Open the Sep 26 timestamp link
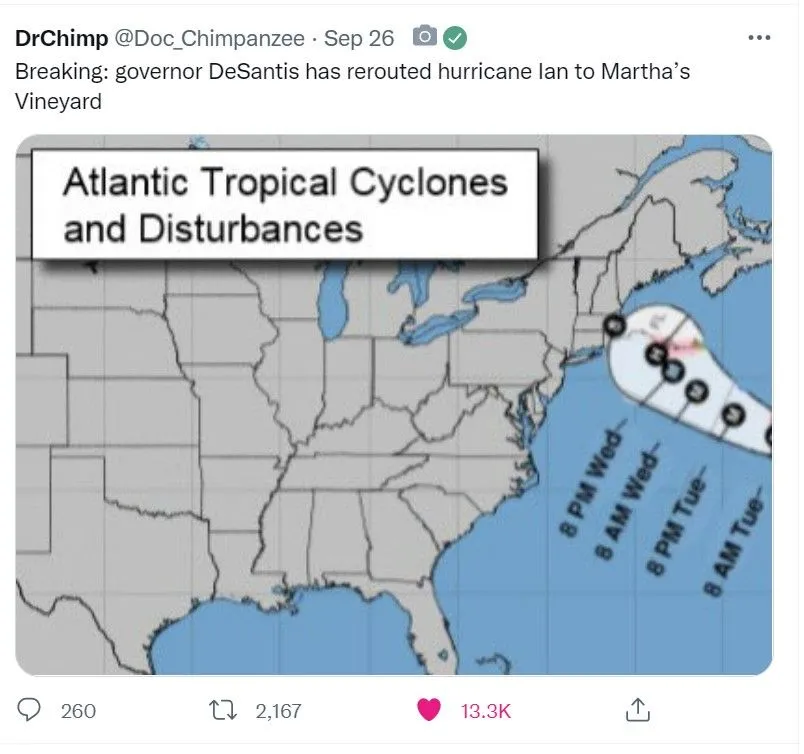The image size is (804, 754). click(x=359, y=38)
